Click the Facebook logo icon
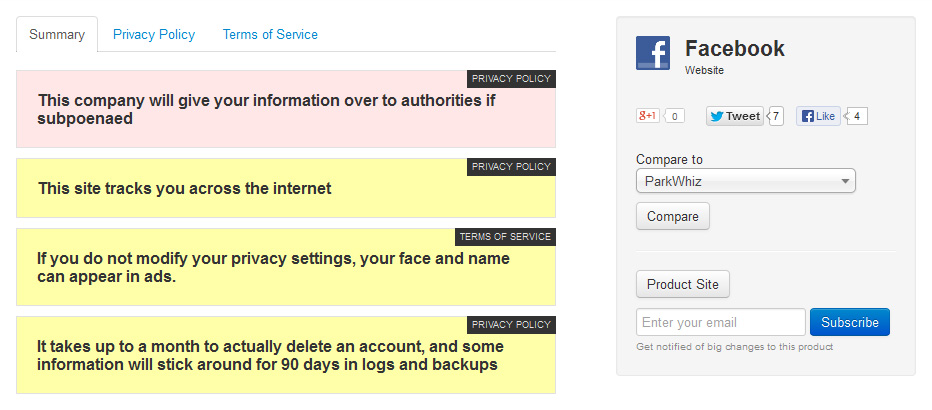Viewport: 932px width, 410px height. pyautogui.click(x=653, y=53)
